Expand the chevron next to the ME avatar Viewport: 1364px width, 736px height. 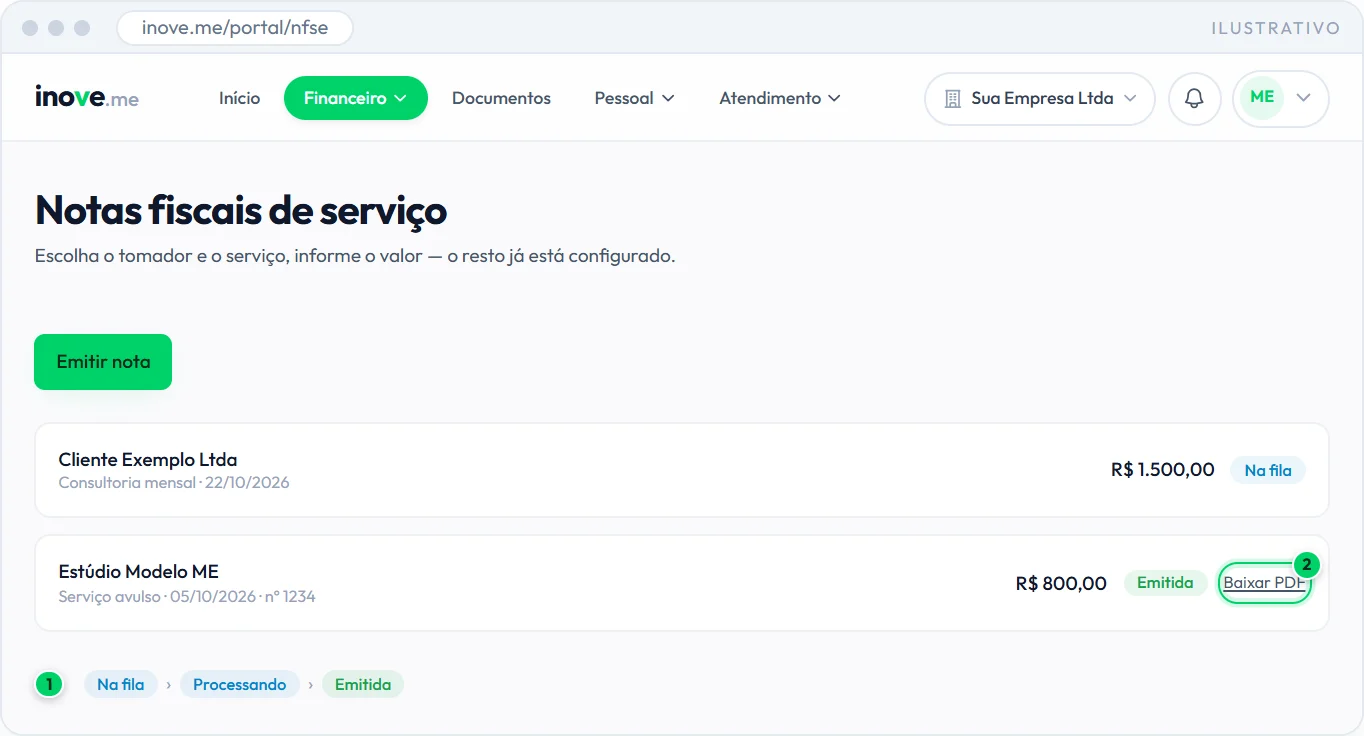[x=1303, y=98]
